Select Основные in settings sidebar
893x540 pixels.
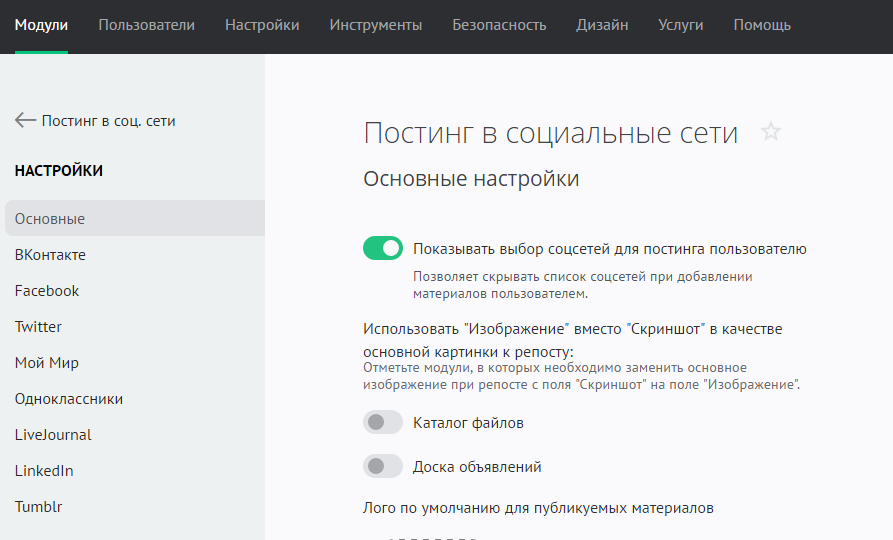[x=50, y=219]
